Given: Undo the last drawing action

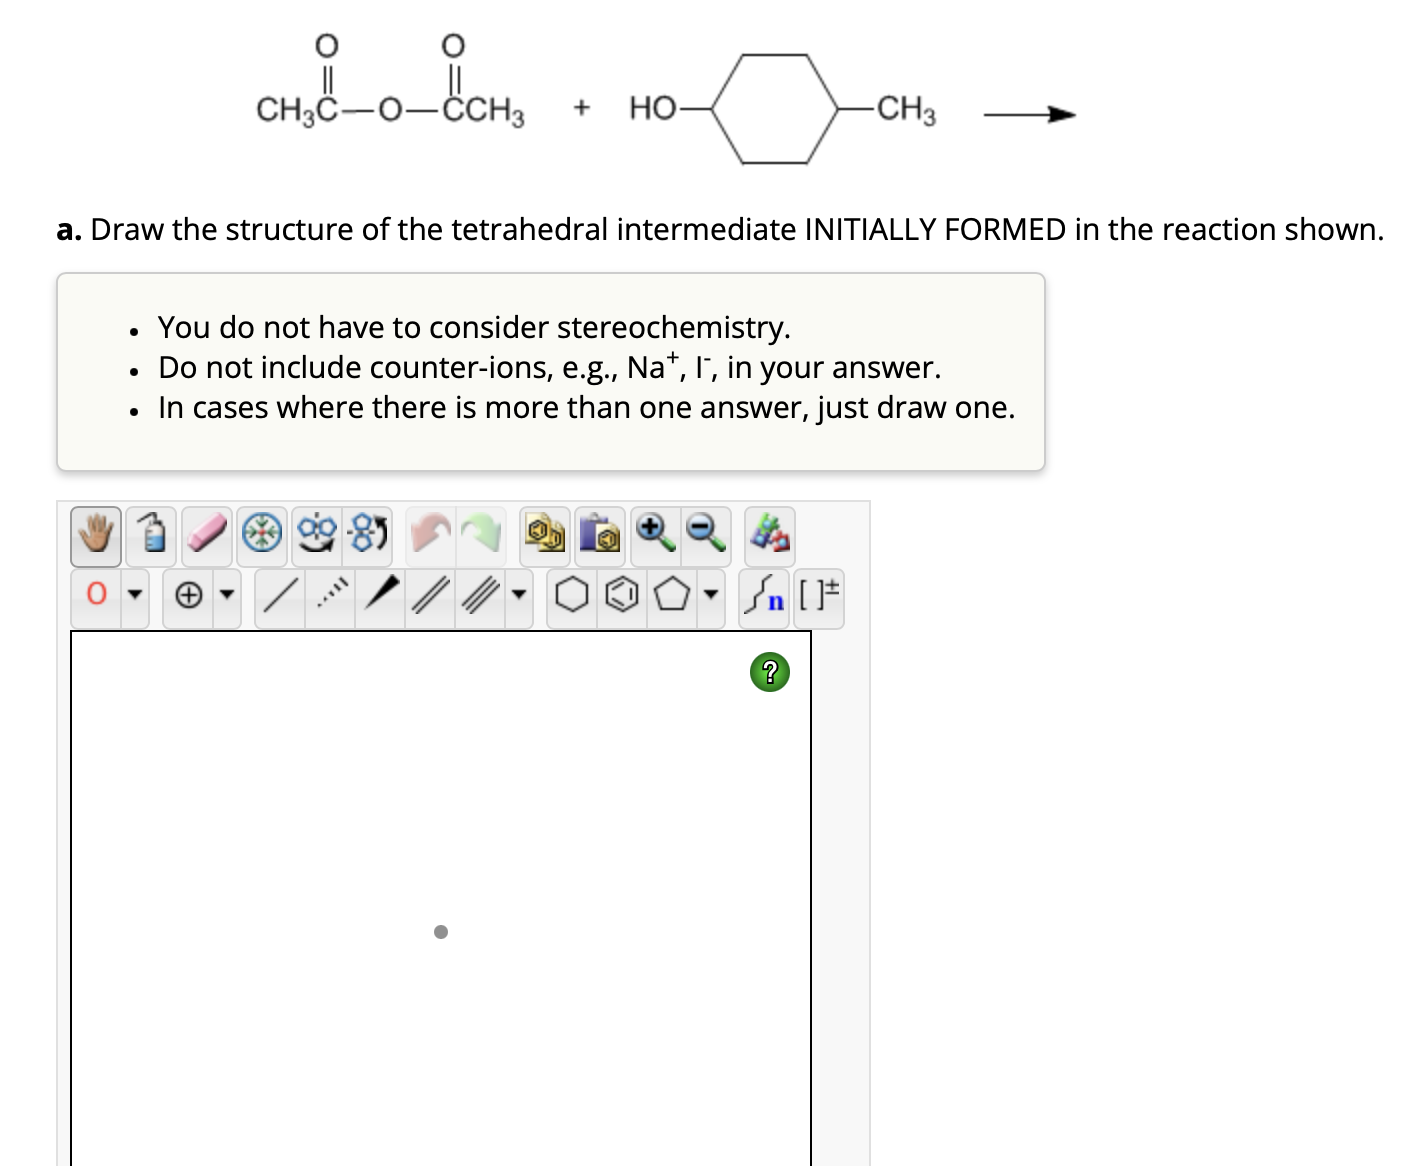Looking at the screenshot, I should [x=428, y=535].
